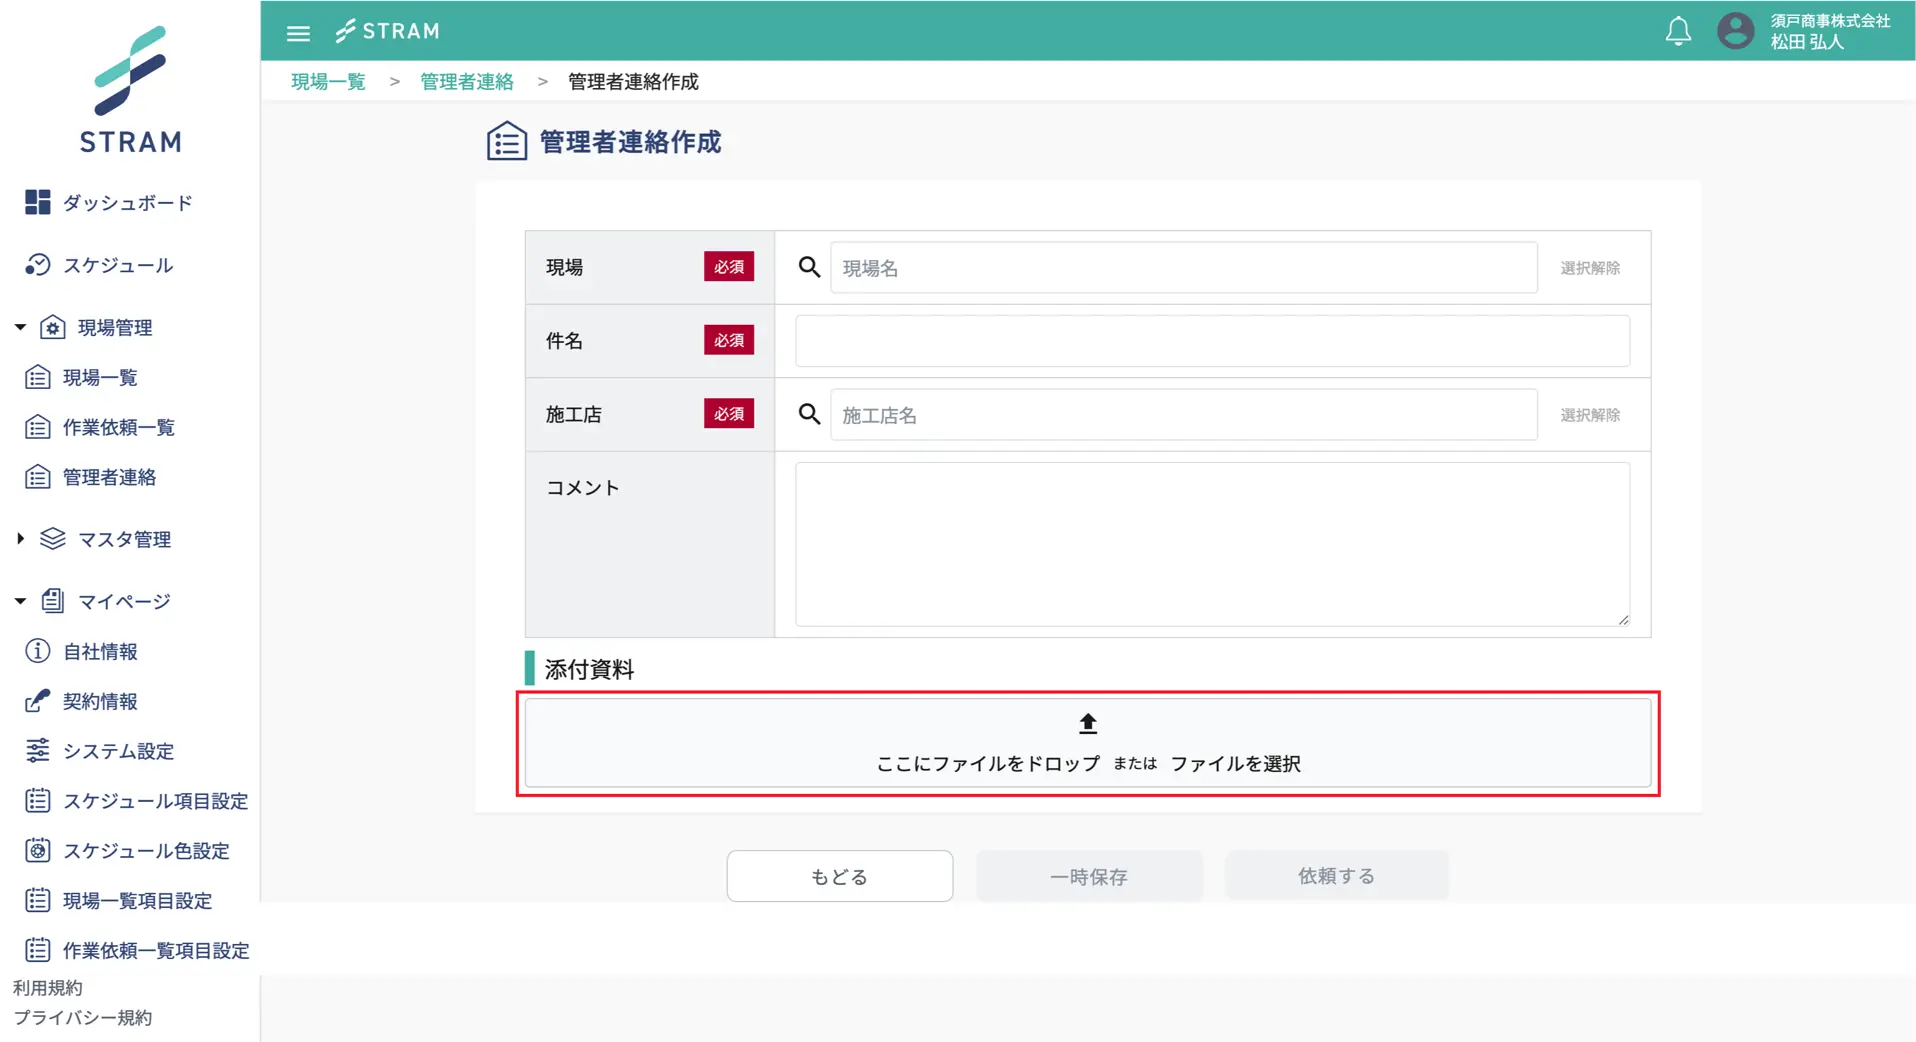Select 作業依頼一覧 in the sidebar
This screenshot has width=1916, height=1042.
pyautogui.click(x=118, y=427)
